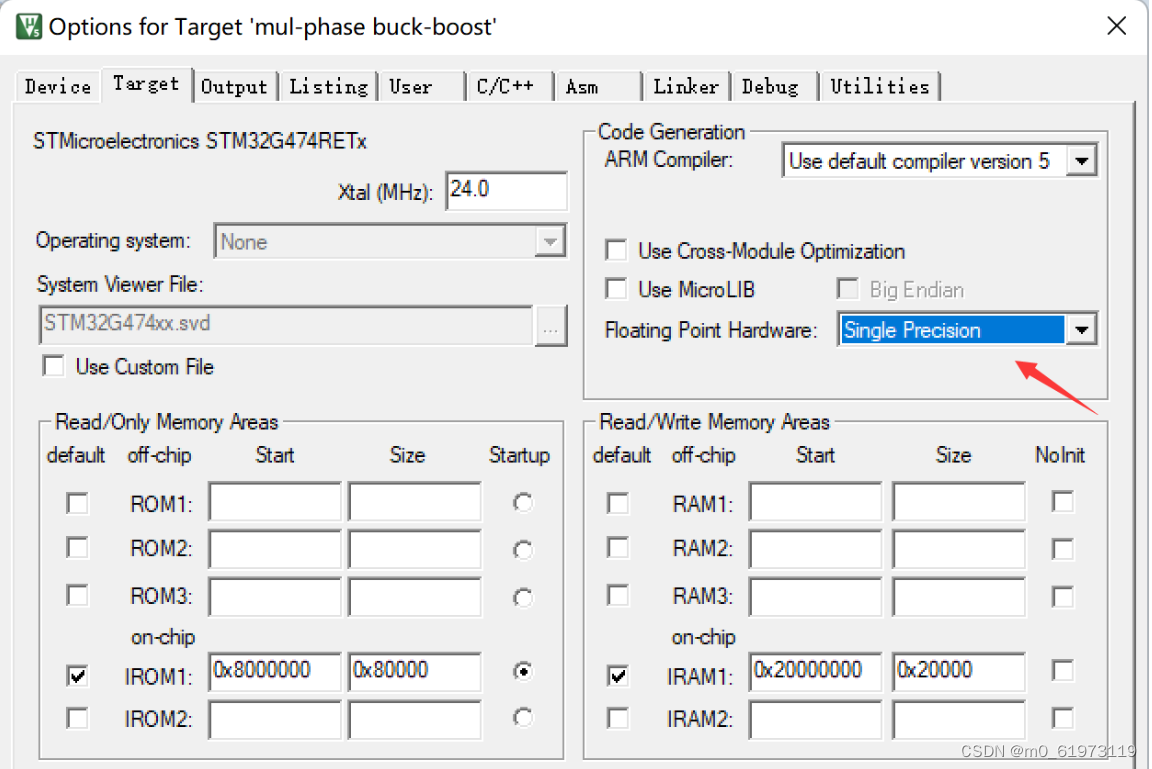Select ROM3 Startup radio button
Screen dimensions: 1152x769
point(522,597)
